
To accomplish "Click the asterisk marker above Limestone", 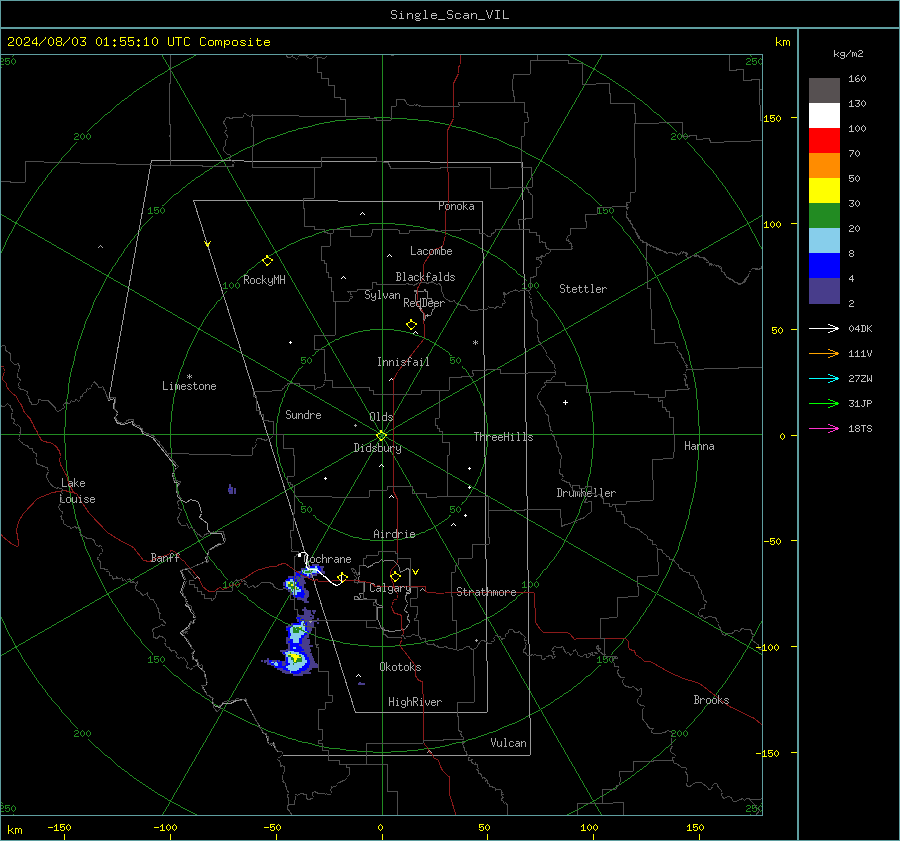I will pyautogui.click(x=189, y=377).
